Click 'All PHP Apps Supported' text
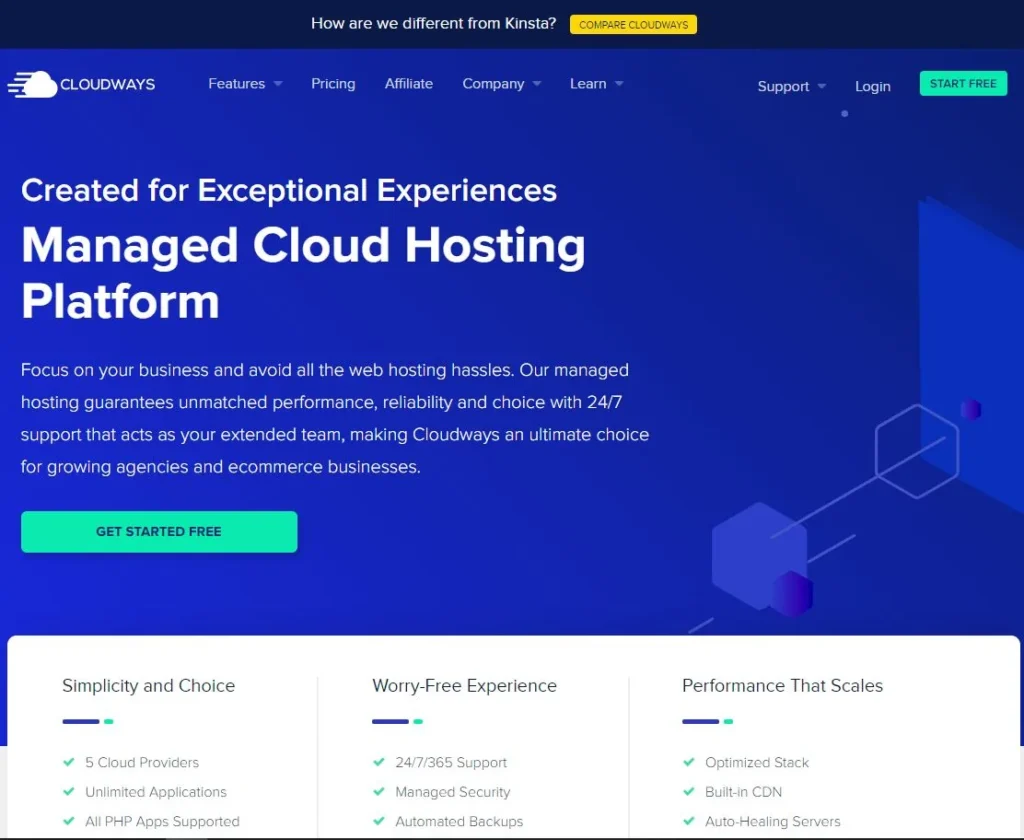Viewport: 1024px width, 840px height. point(162,821)
